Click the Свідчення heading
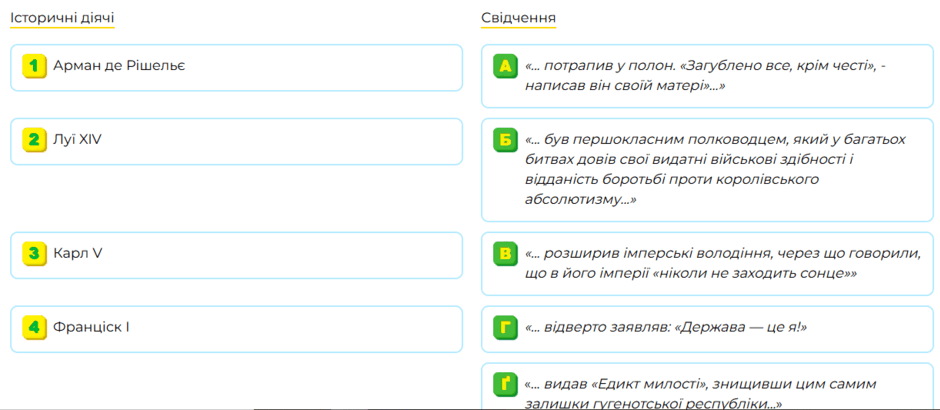Image resolution: width=940 pixels, height=410 pixels. point(518,19)
